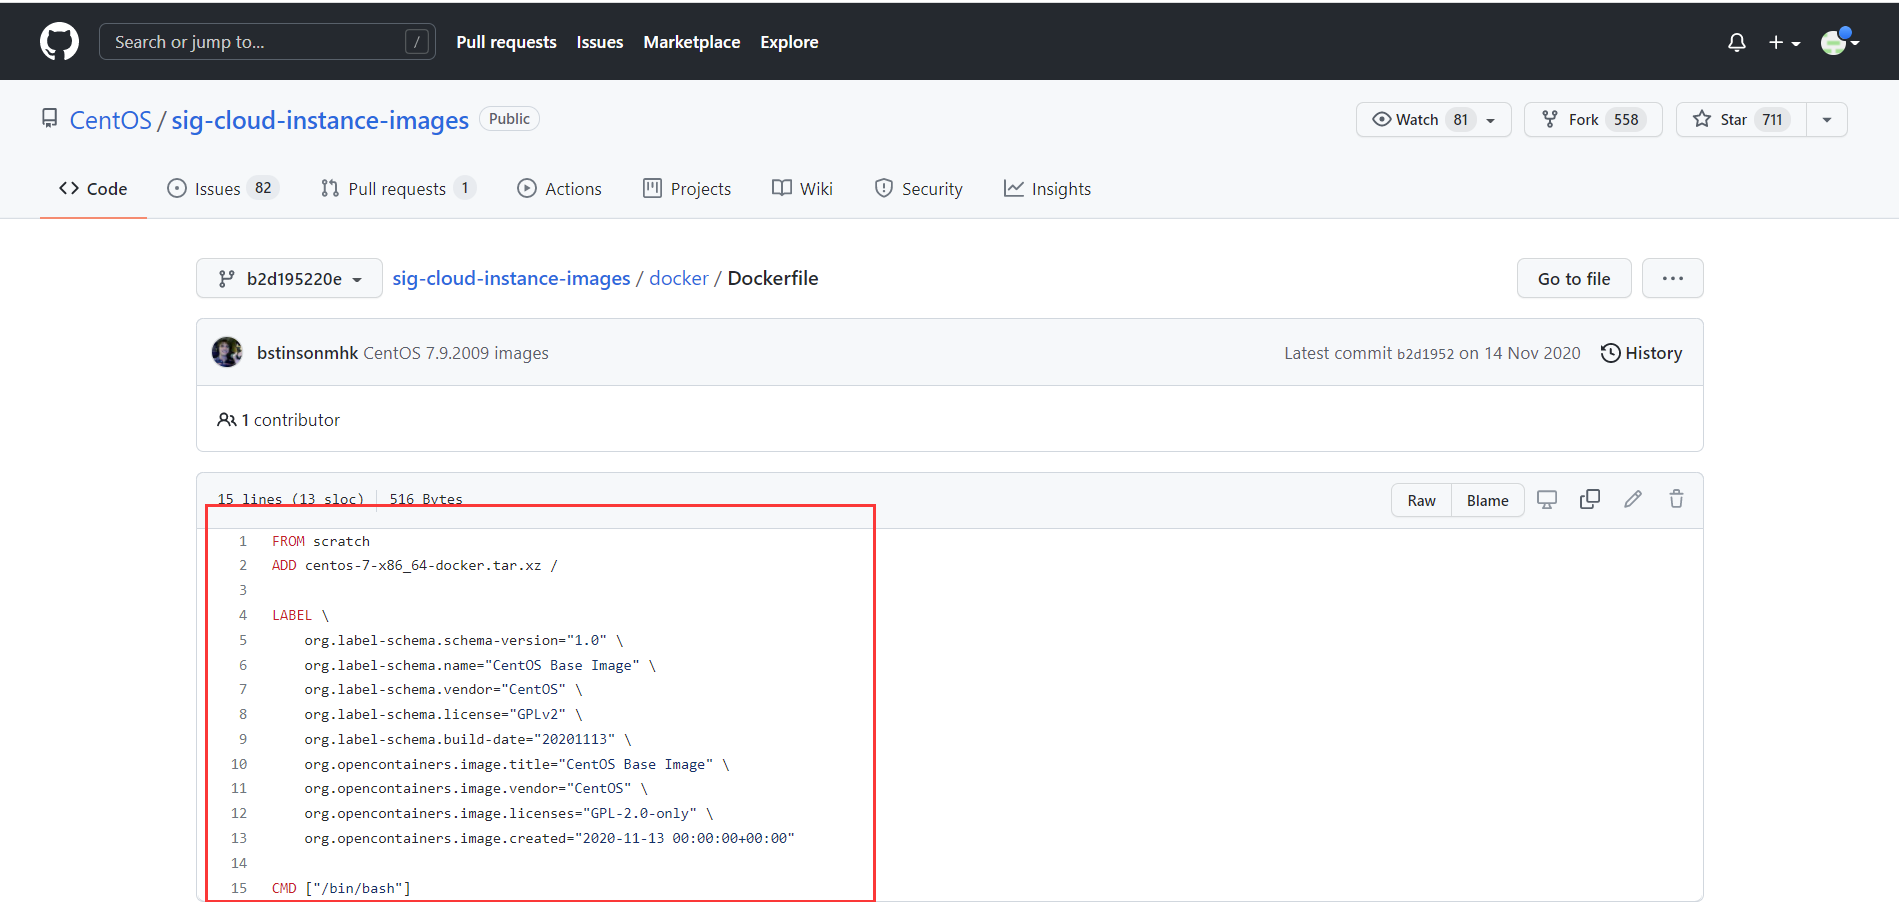Open Issues in top navigation
This screenshot has width=1899, height=902.
pos(599,42)
